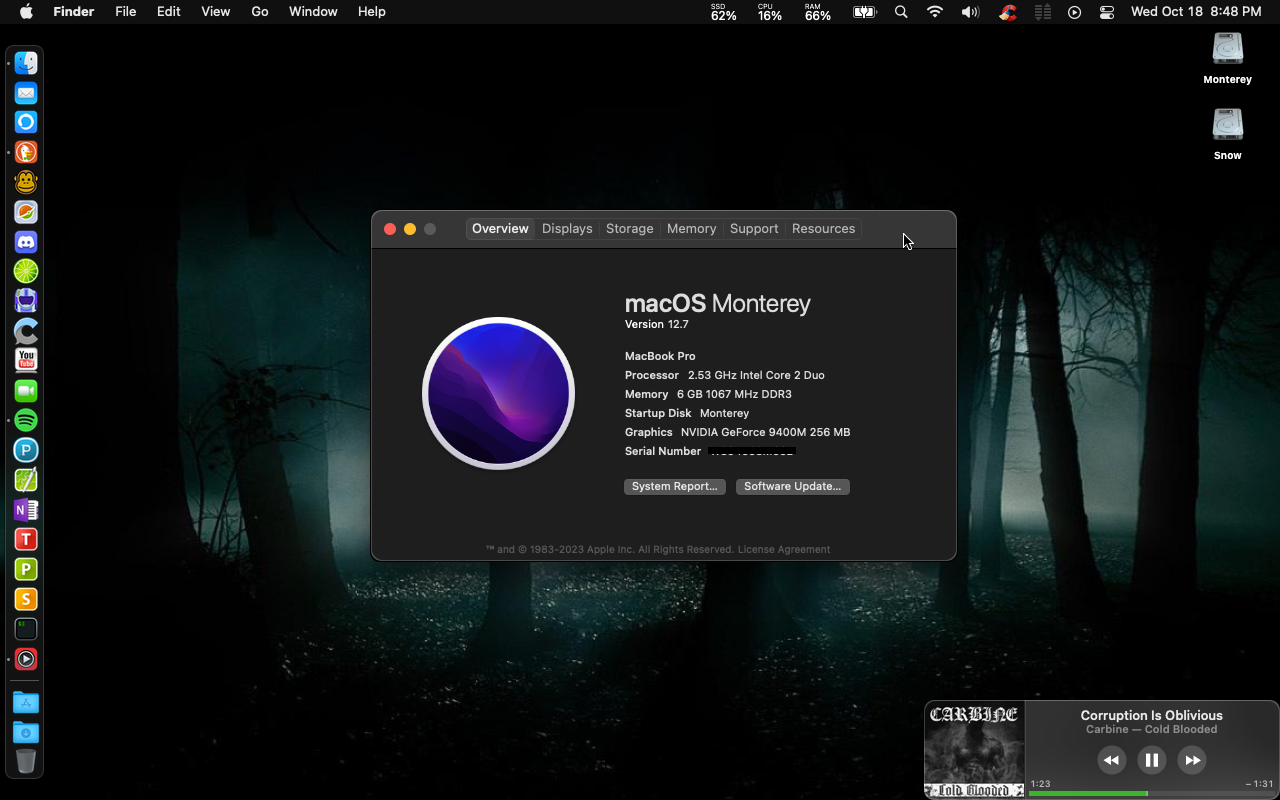1280x800 pixels.
Task: Open the volume menu bar icon
Action: coord(970,12)
